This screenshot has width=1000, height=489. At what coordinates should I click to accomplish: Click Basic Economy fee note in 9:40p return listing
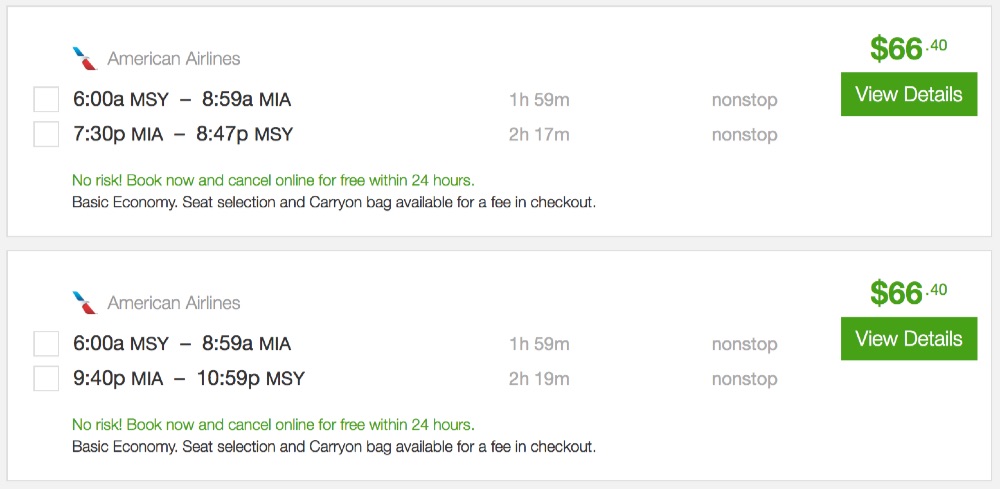[x=334, y=446]
